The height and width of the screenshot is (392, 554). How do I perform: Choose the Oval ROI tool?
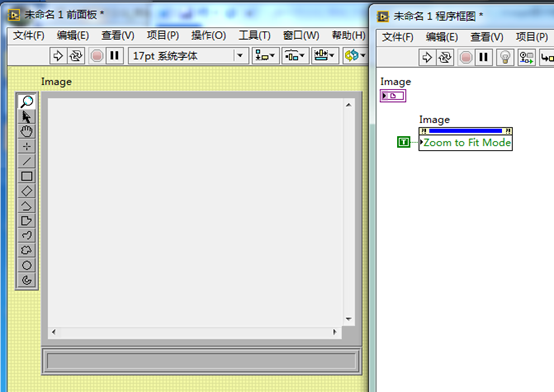pos(26,265)
